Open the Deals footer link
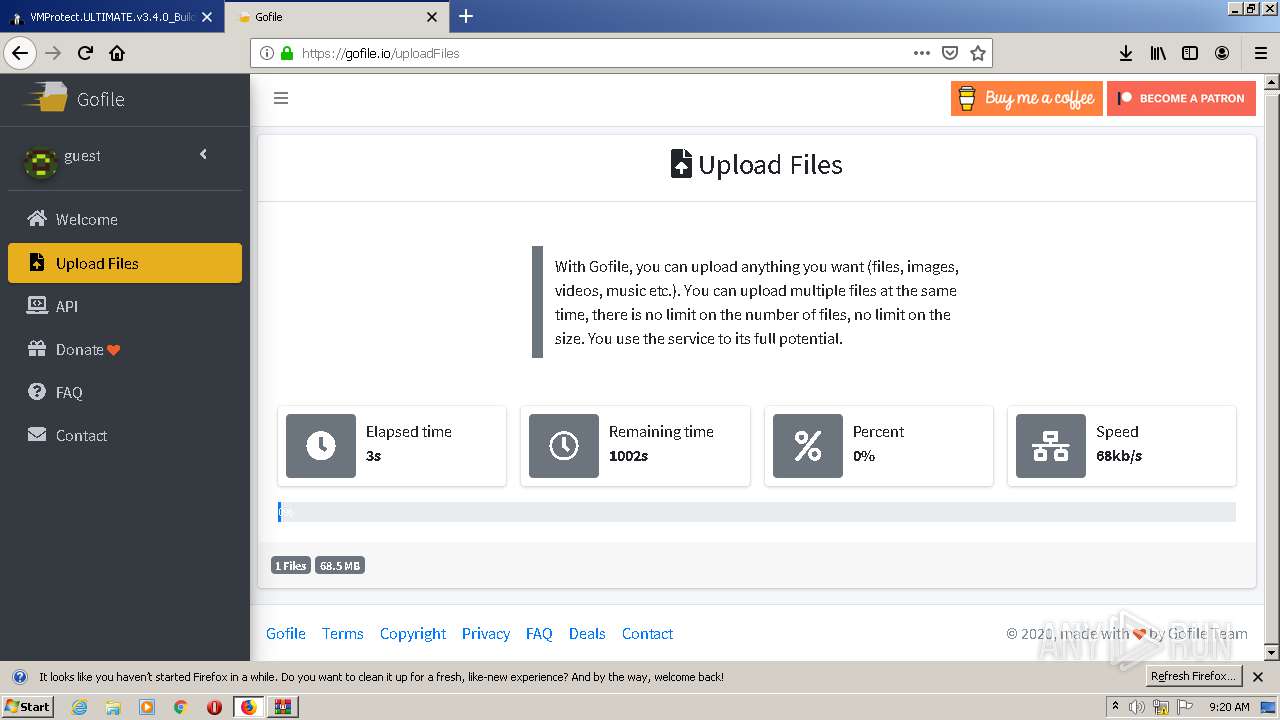This screenshot has height=720, width=1280. (x=587, y=633)
